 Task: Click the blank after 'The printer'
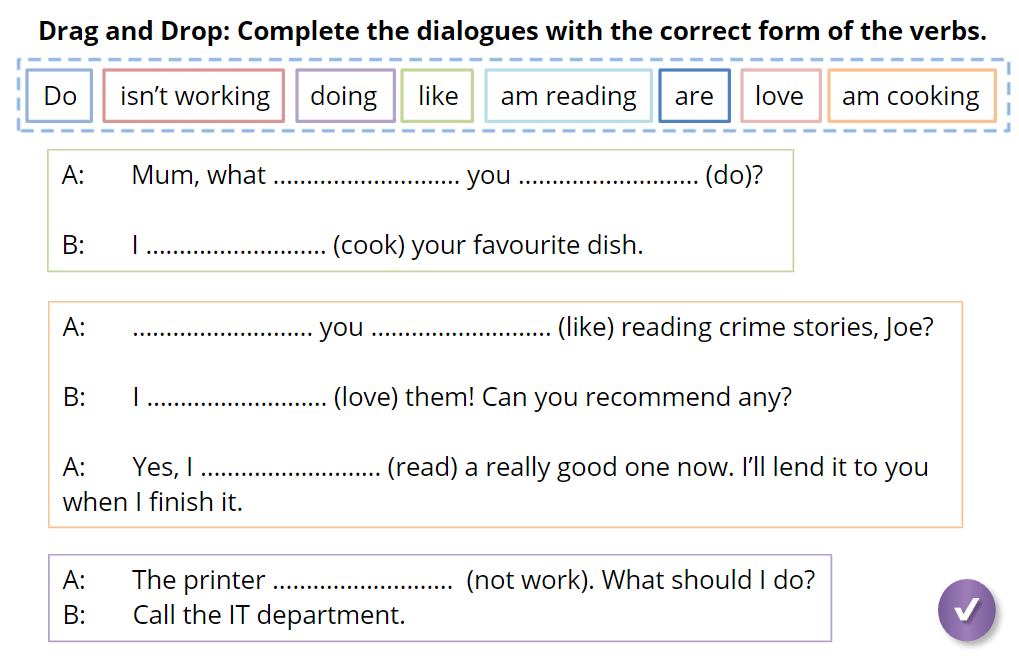coord(363,581)
